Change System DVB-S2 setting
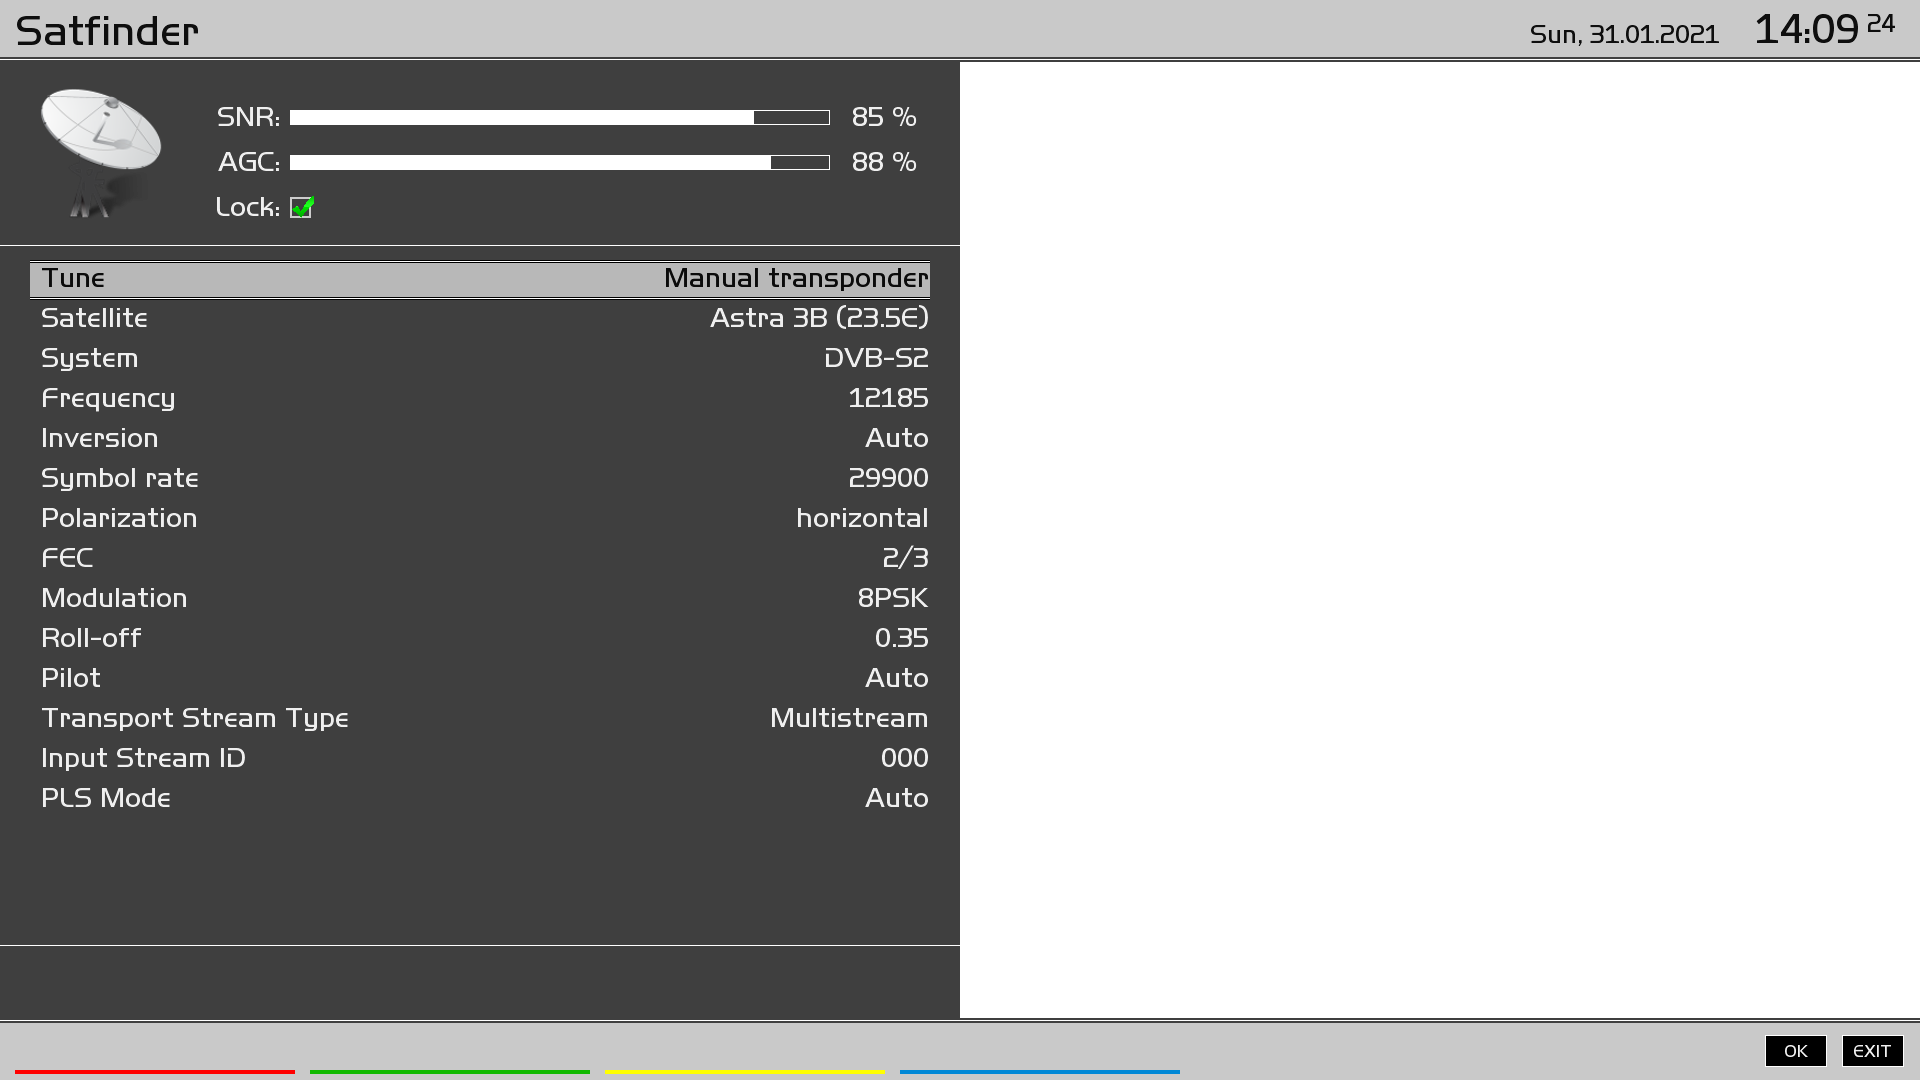Screen dimensions: 1920x1080 coord(480,358)
